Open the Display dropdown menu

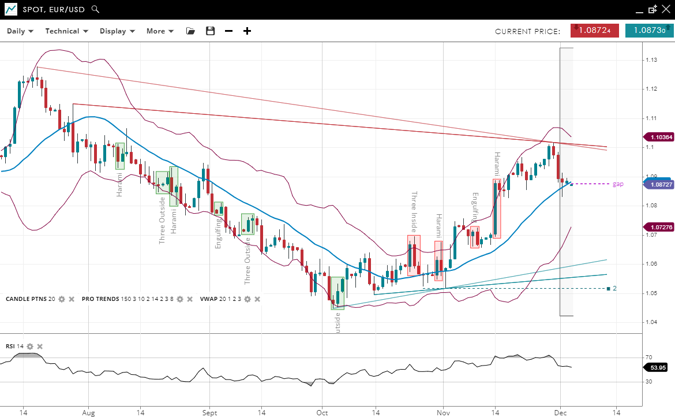coord(117,31)
